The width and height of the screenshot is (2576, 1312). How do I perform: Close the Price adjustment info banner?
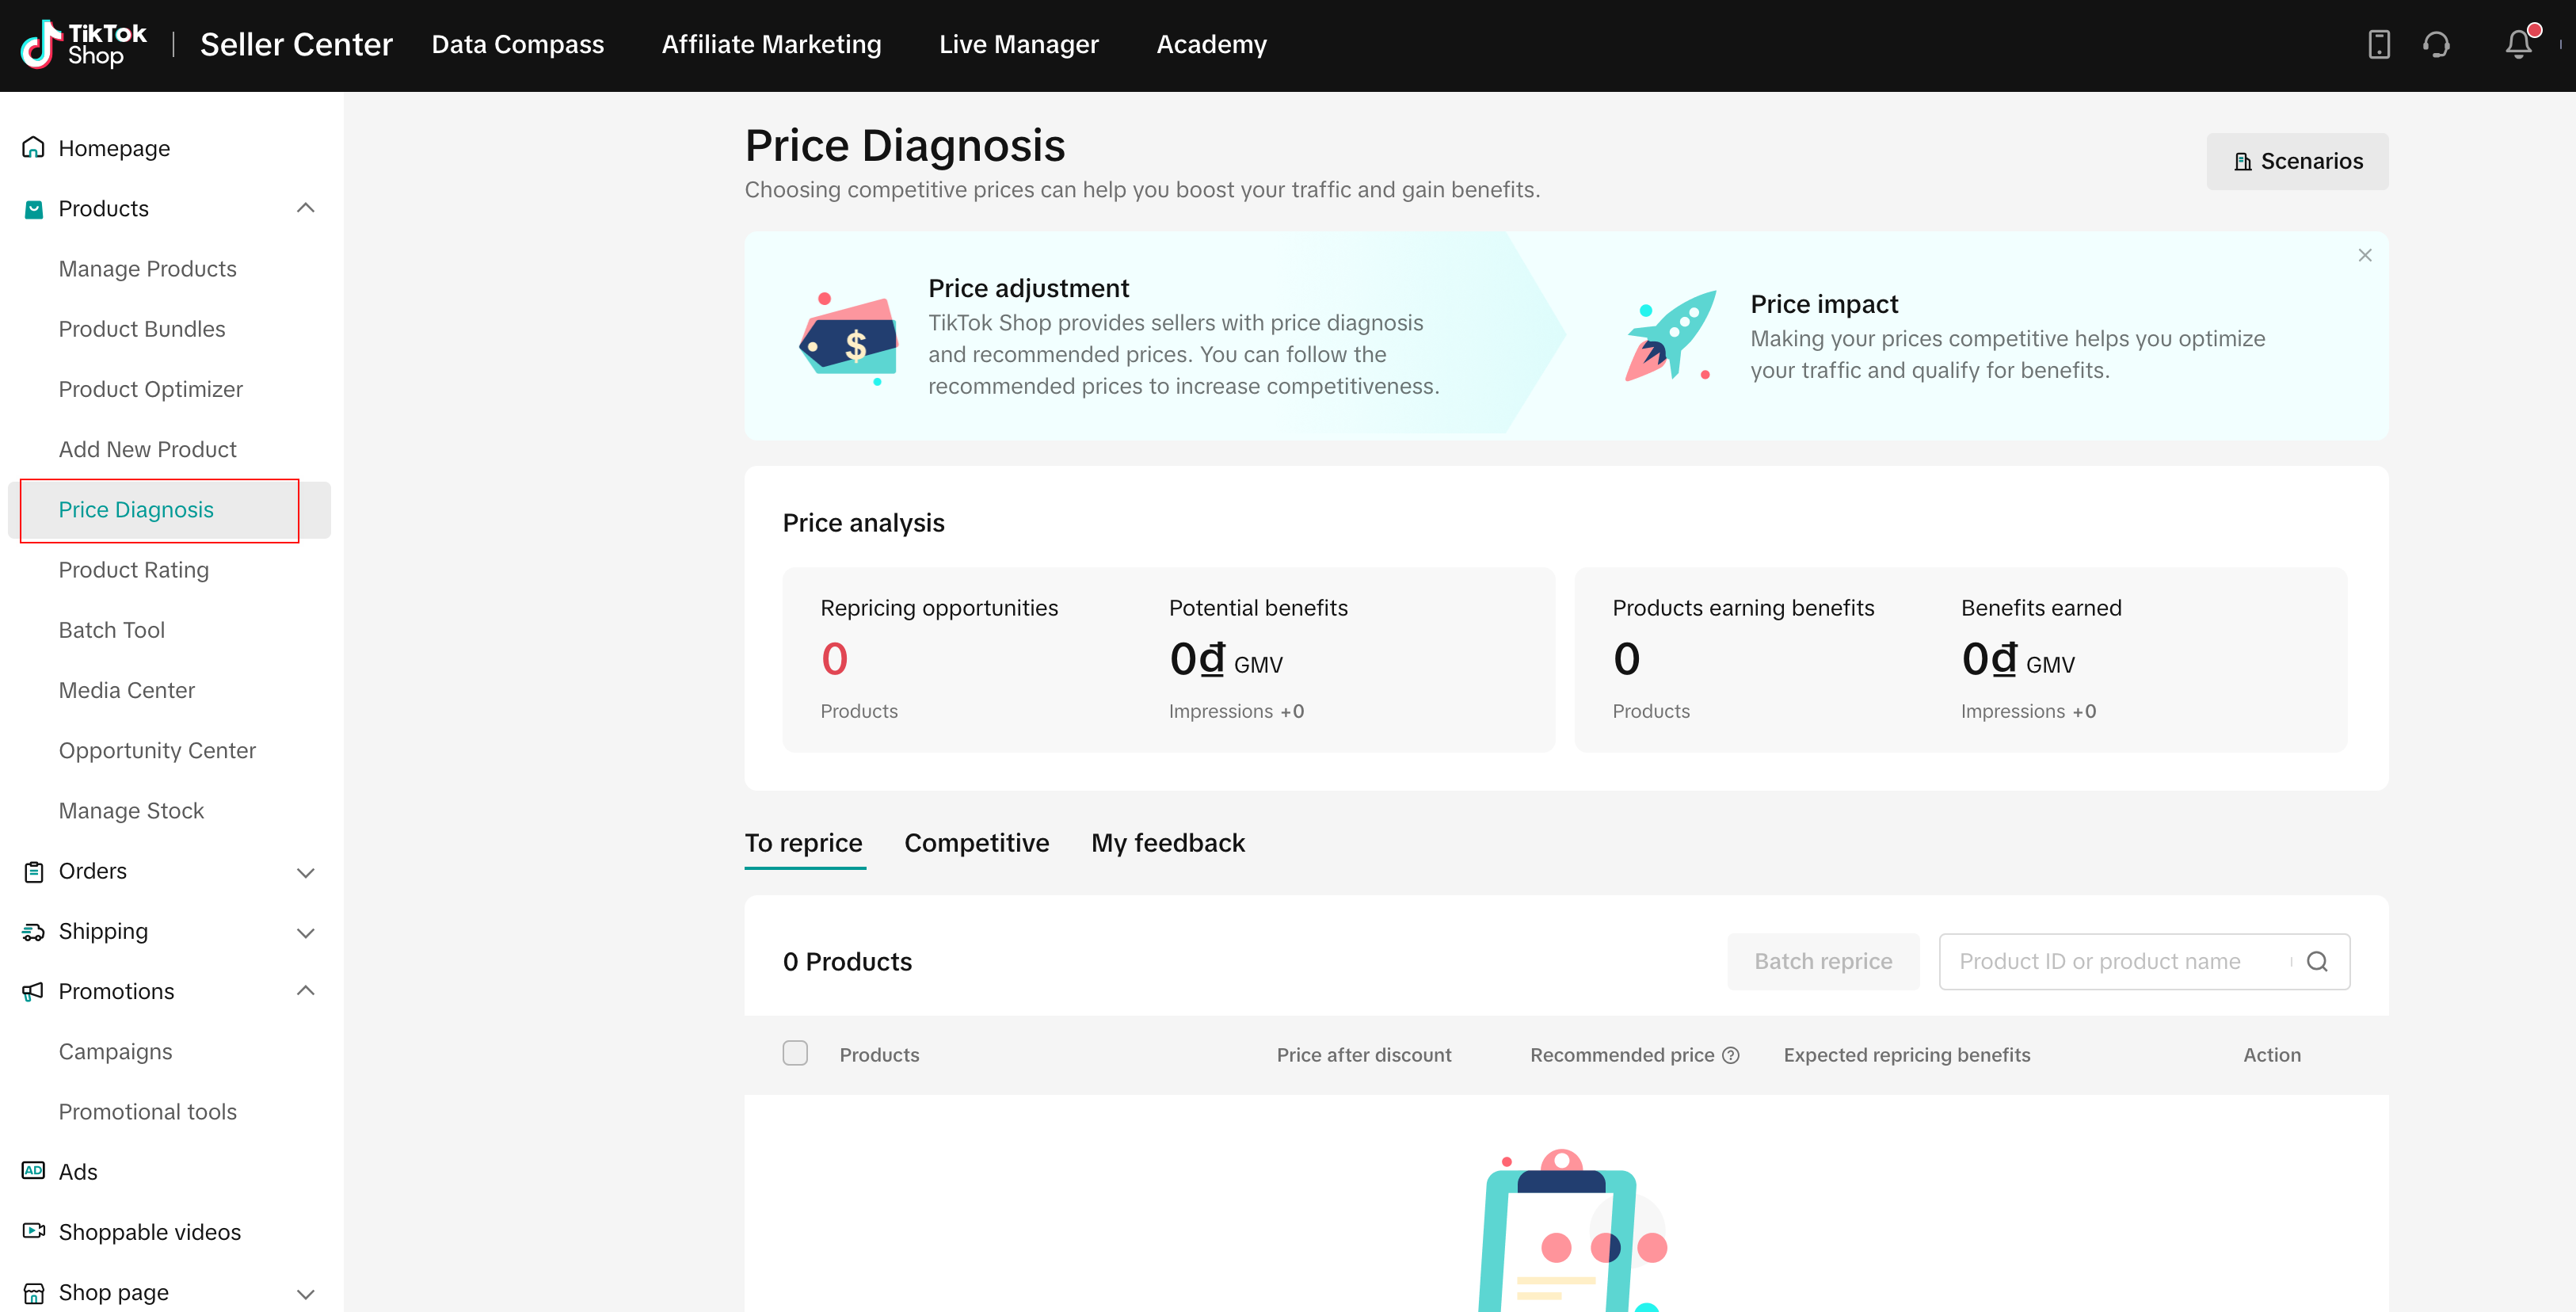click(x=2364, y=255)
